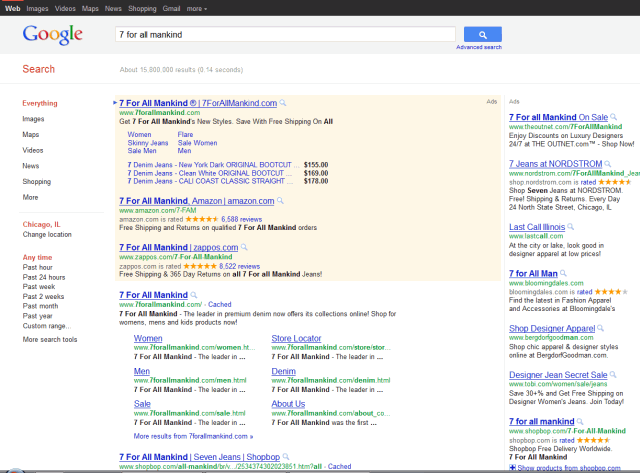Expand the 'more' dropdown in top bar
This screenshot has width=640, height=473.
(x=197, y=8)
